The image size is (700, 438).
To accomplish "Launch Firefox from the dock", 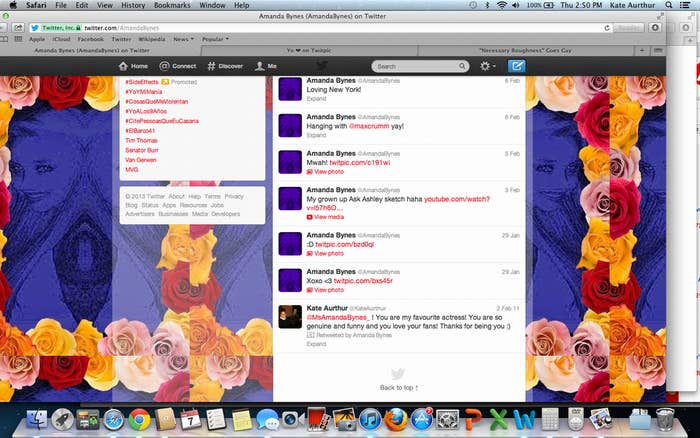I will [396, 420].
